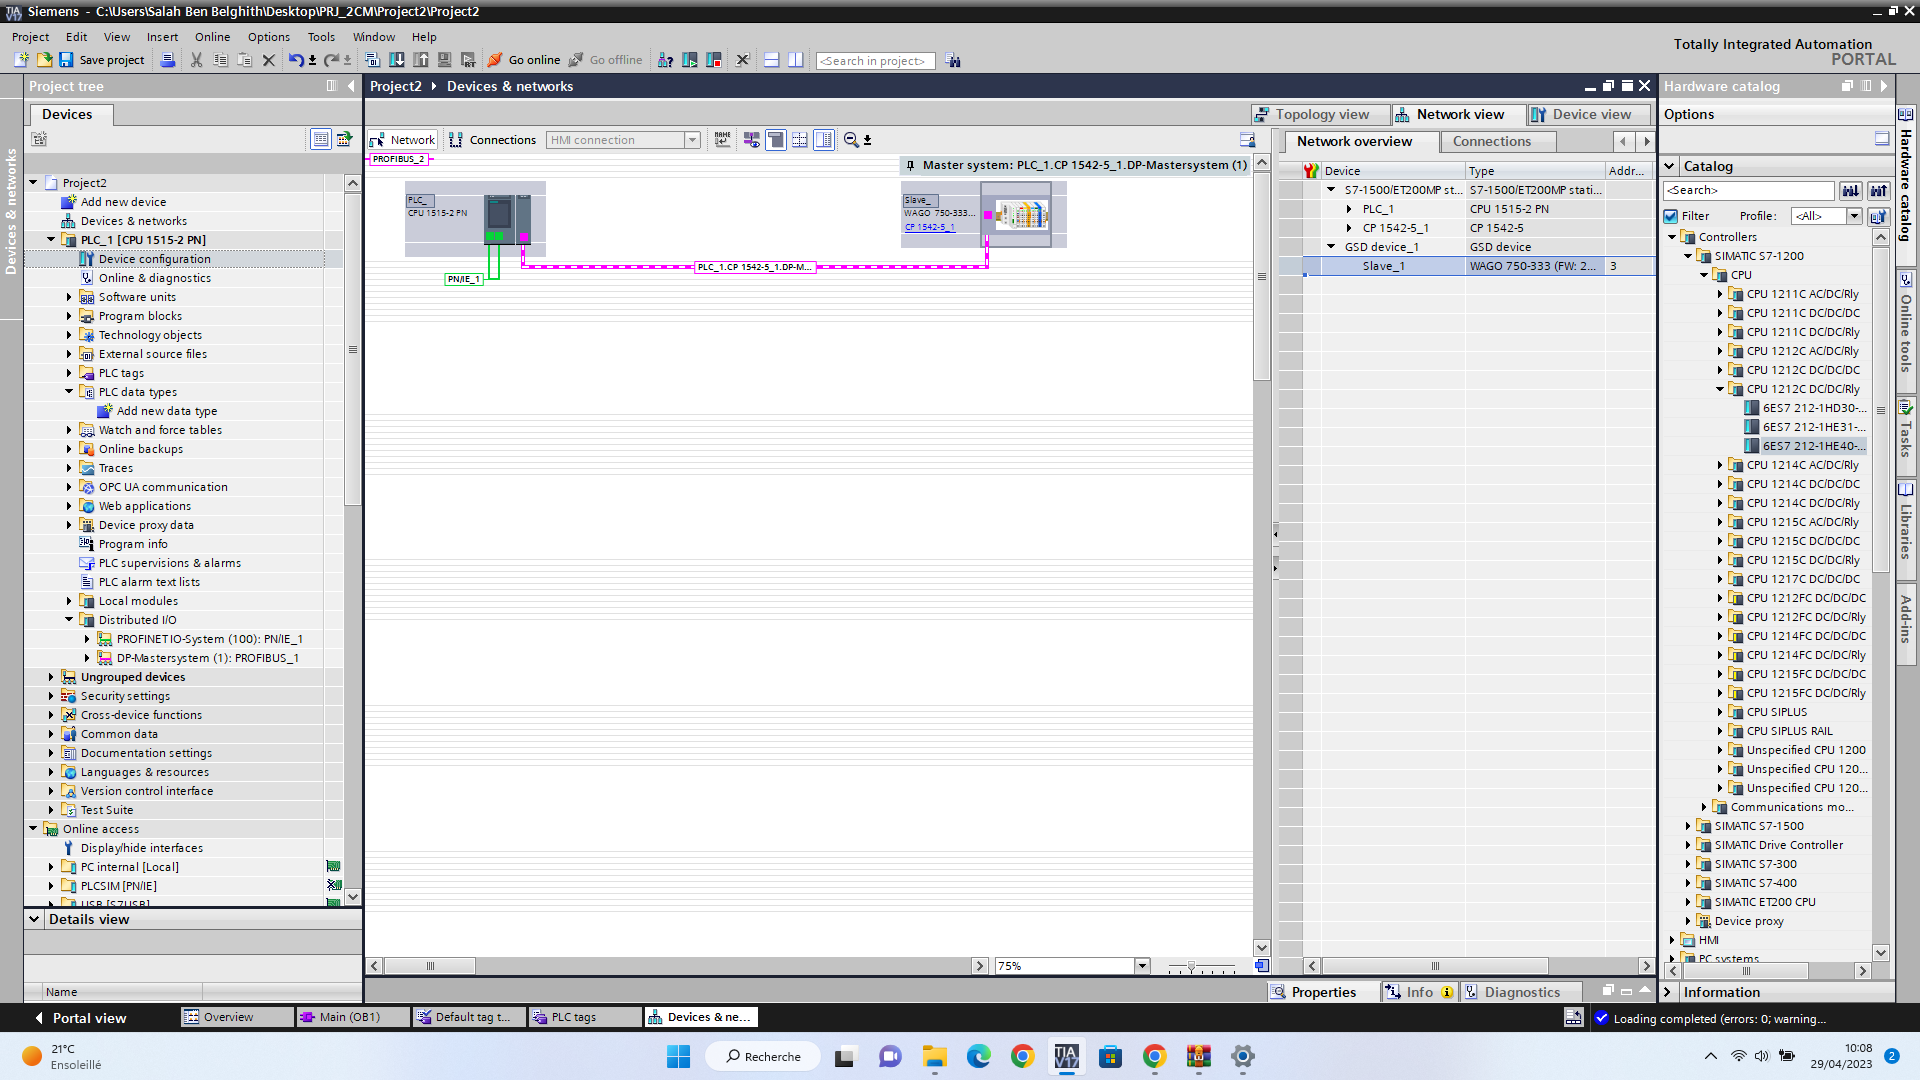Image resolution: width=1920 pixels, height=1080 pixels.
Task: Click the zoom magnifier icon in network toolbar
Action: (x=851, y=140)
